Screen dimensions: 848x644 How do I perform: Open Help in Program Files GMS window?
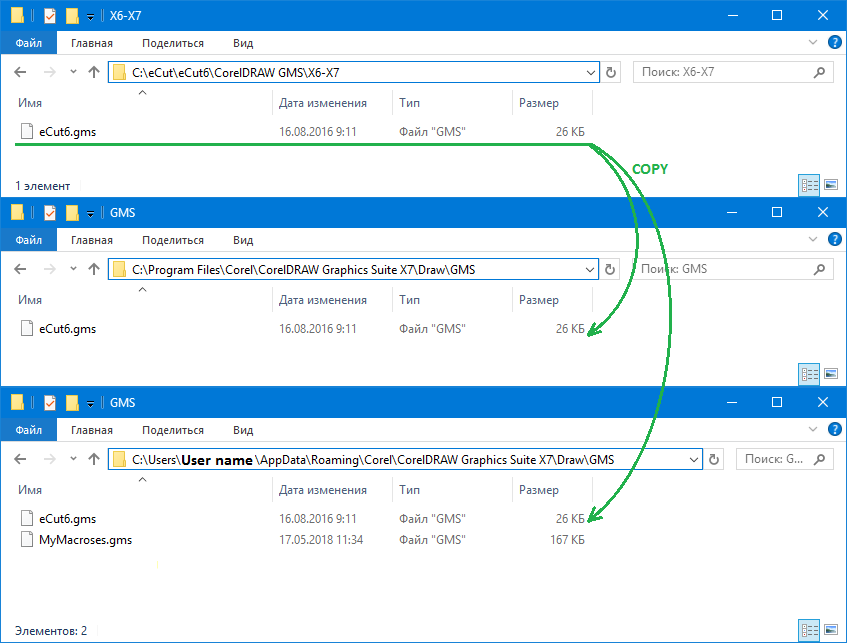tap(834, 239)
